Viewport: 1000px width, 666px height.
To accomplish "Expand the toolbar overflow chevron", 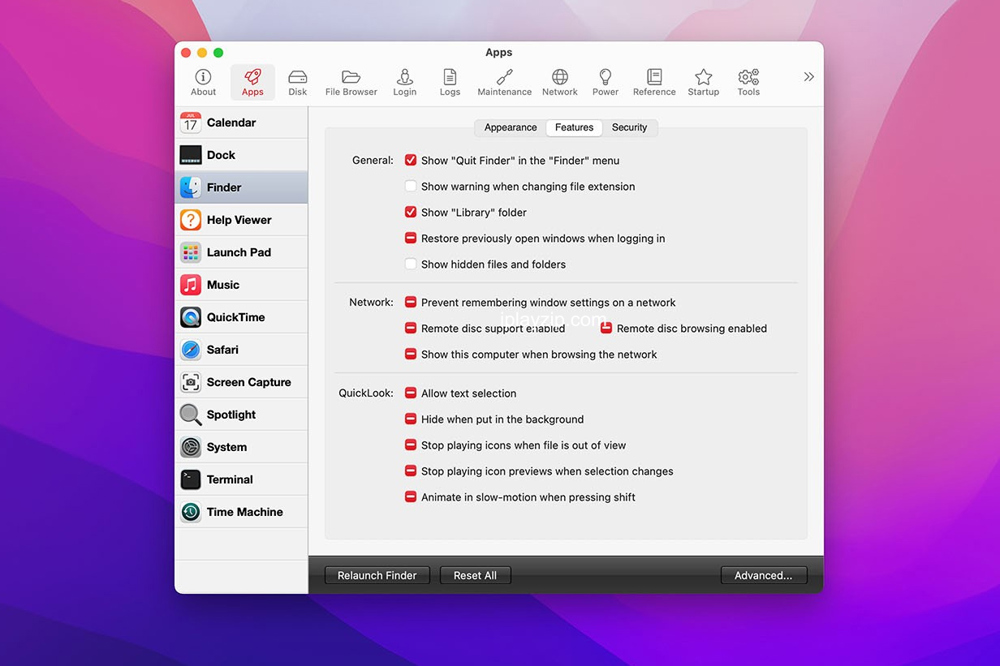I will click(809, 77).
